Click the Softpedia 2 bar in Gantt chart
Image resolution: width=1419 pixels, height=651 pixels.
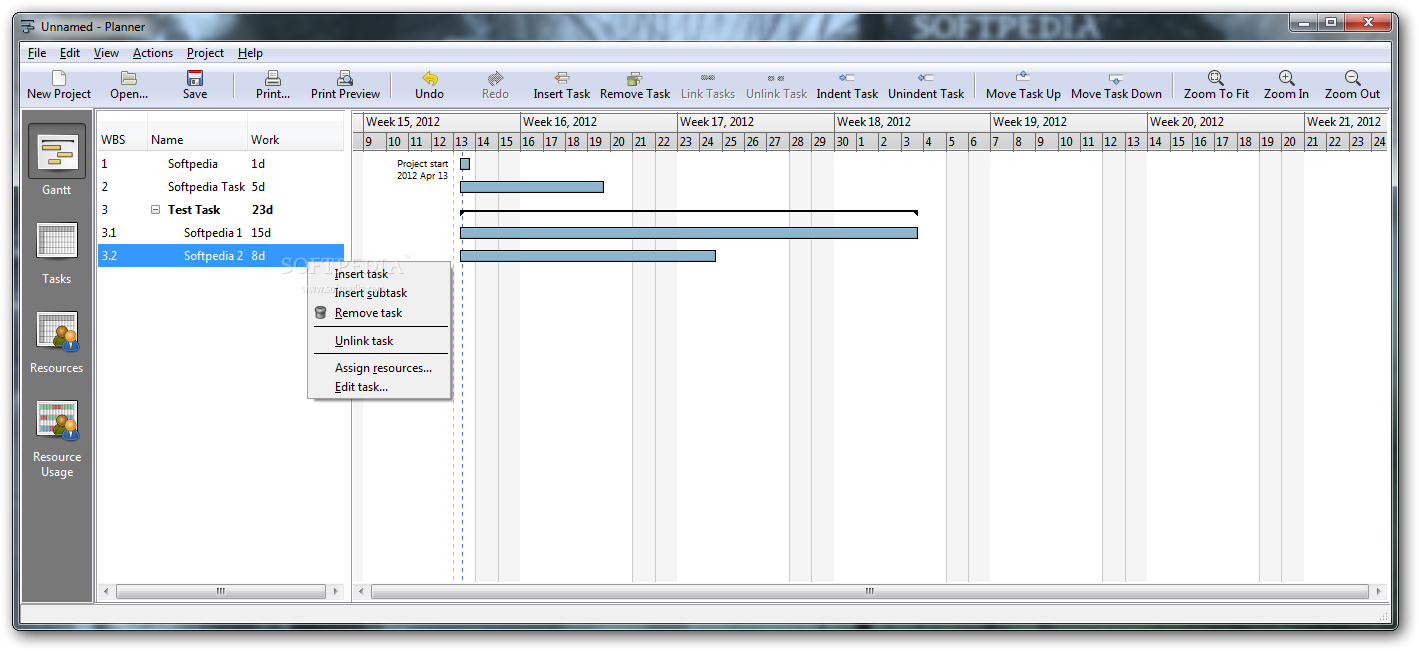[x=588, y=256]
